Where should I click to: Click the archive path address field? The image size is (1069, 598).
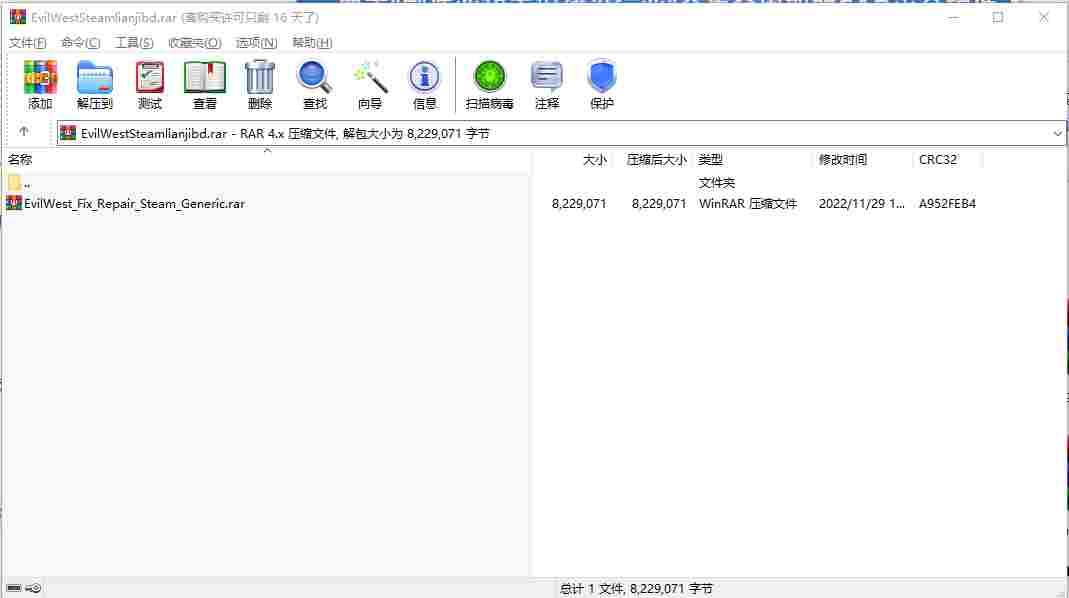pos(560,134)
